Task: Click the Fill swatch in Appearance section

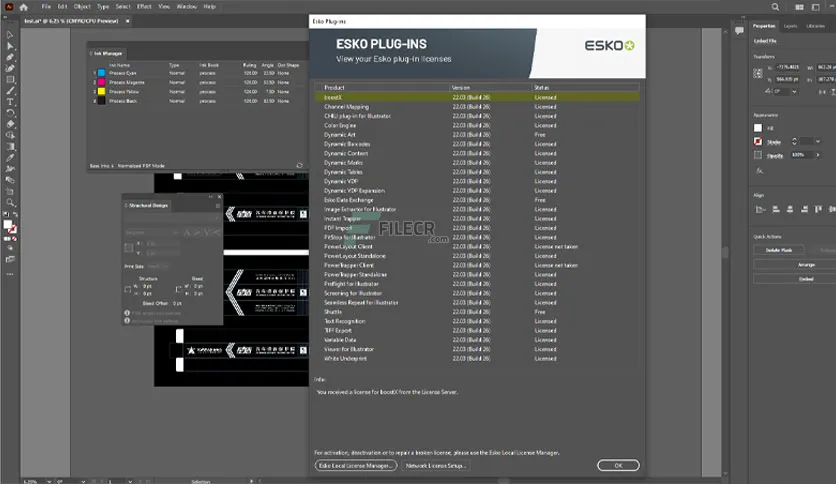Action: pos(758,128)
